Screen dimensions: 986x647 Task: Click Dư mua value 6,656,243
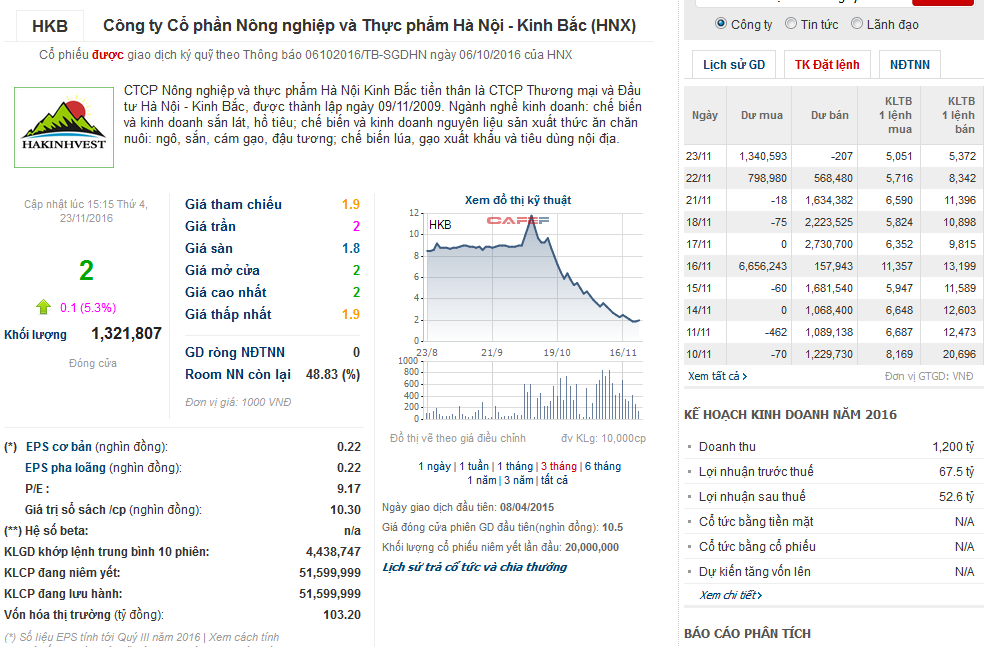pyautogui.click(x=763, y=266)
